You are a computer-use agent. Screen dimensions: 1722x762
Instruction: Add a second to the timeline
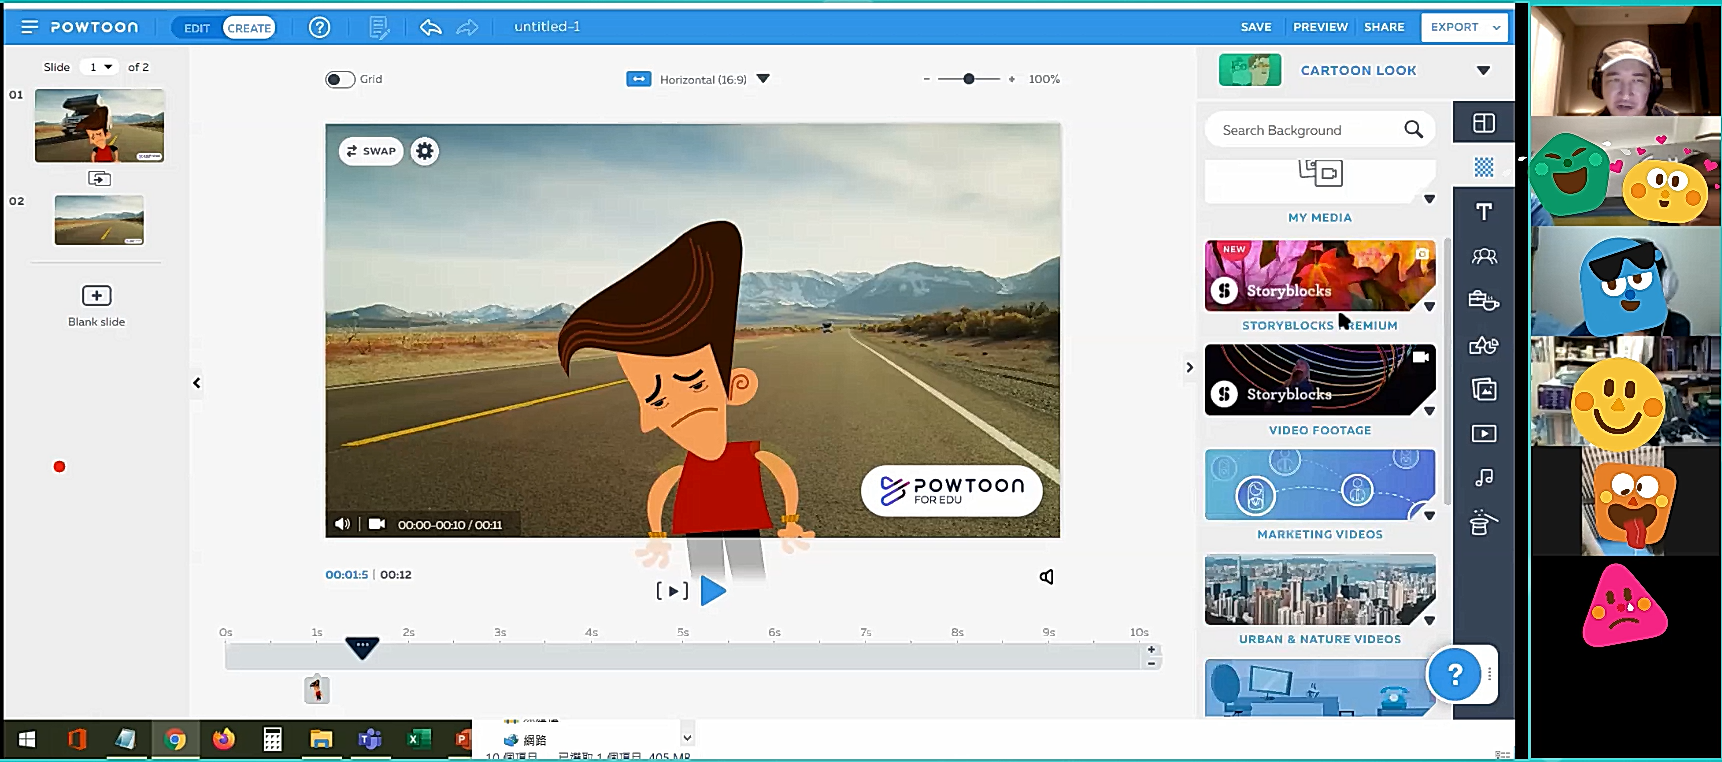pos(1152,650)
